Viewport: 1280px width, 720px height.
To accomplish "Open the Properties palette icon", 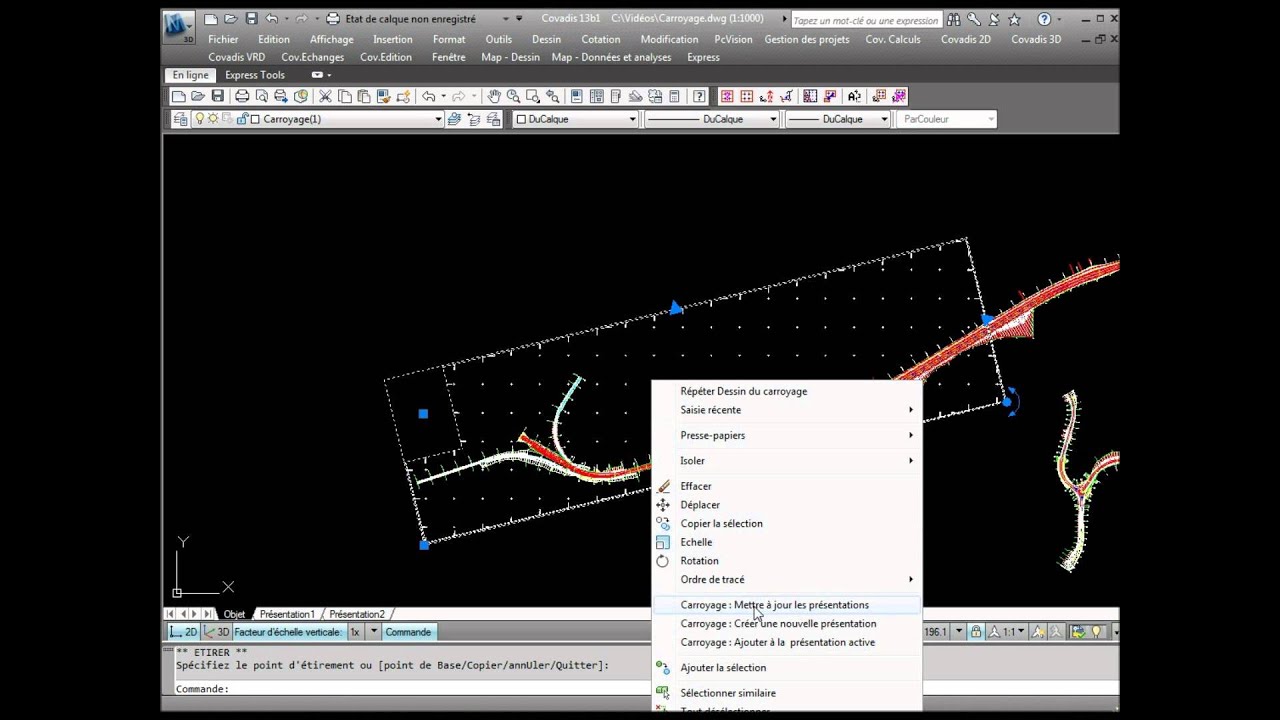I will coord(577,96).
